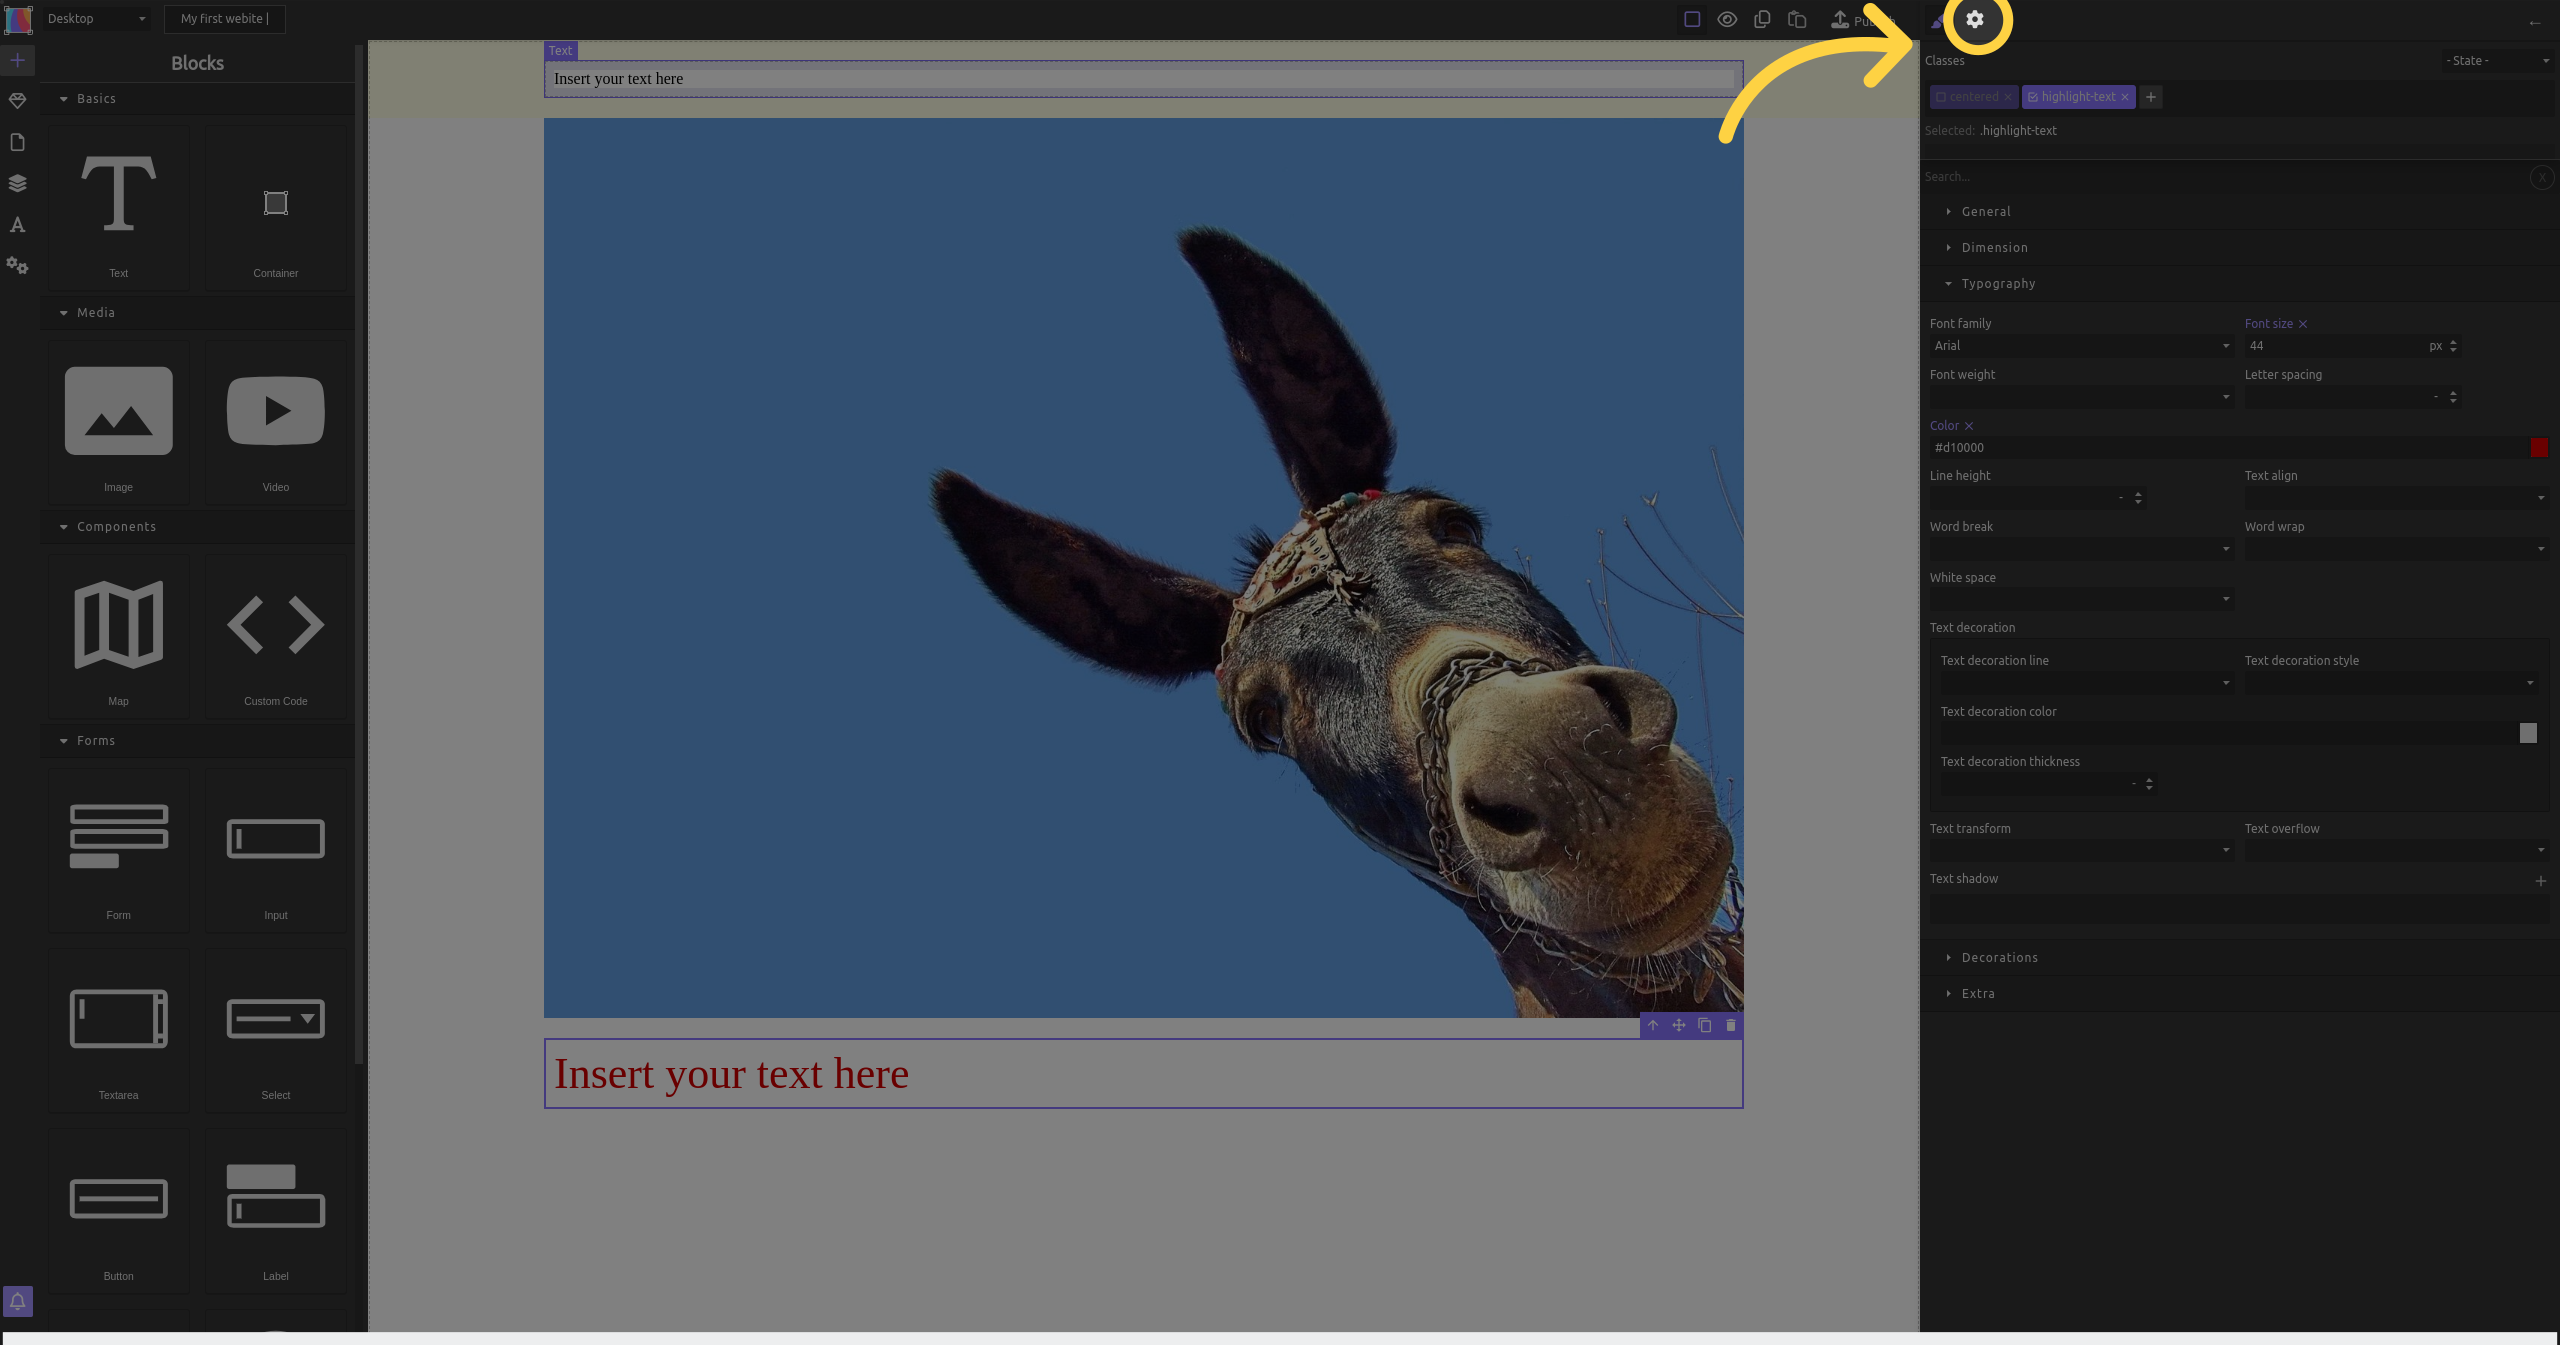The image size is (2560, 1345).
Task: Expand the General style section
Action: pyautogui.click(x=2239, y=212)
